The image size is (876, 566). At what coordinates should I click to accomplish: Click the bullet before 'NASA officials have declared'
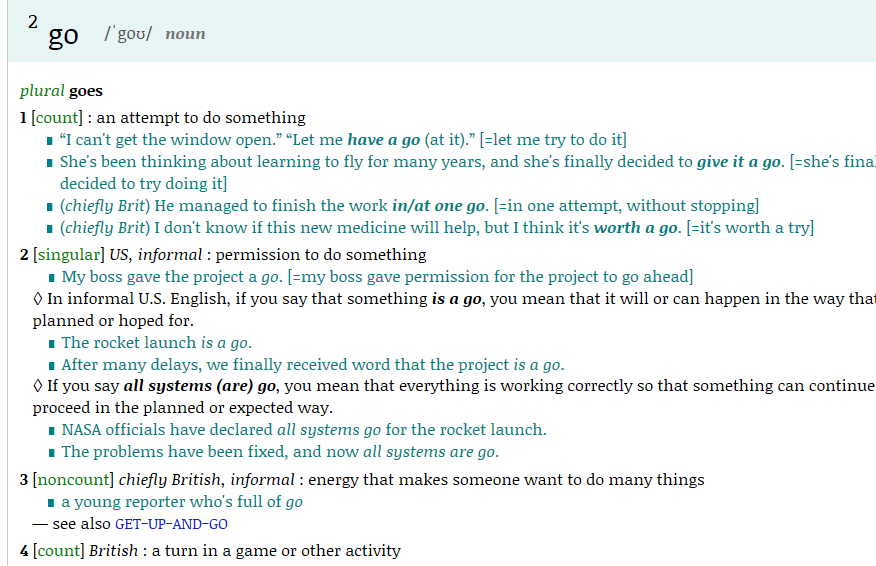[51, 431]
